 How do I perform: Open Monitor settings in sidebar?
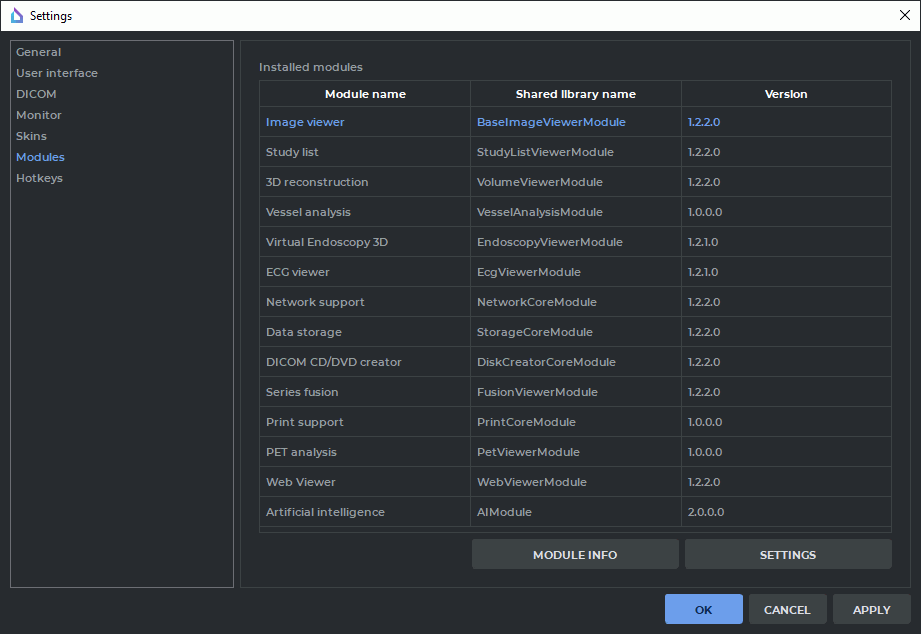point(39,115)
